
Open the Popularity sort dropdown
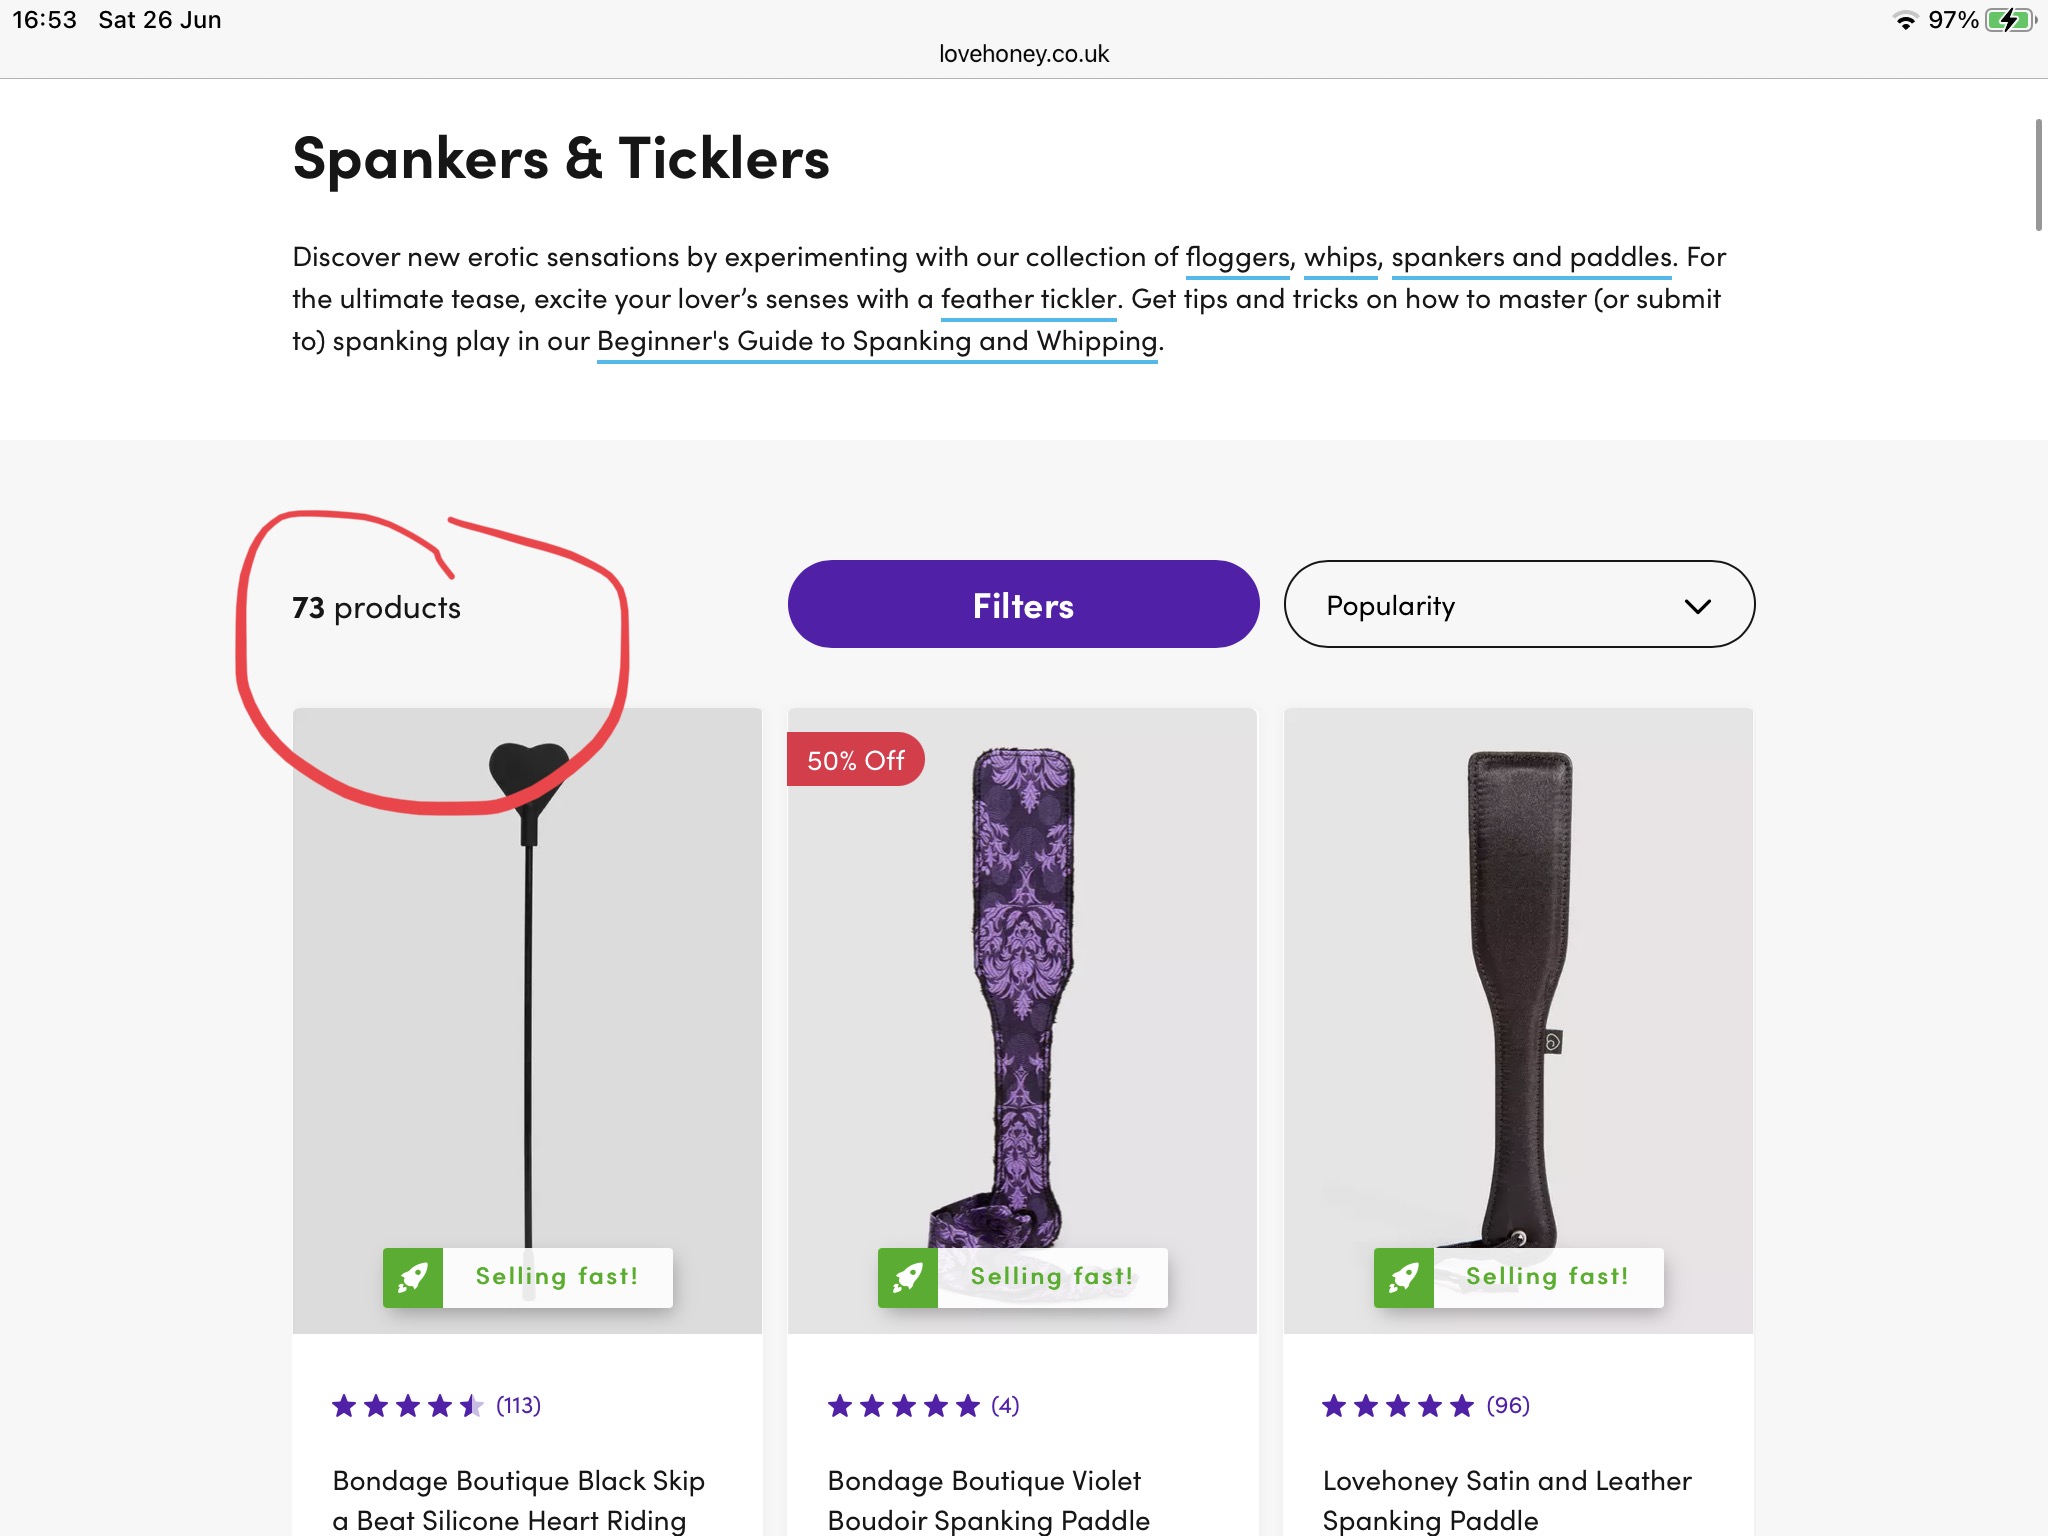click(x=1518, y=605)
